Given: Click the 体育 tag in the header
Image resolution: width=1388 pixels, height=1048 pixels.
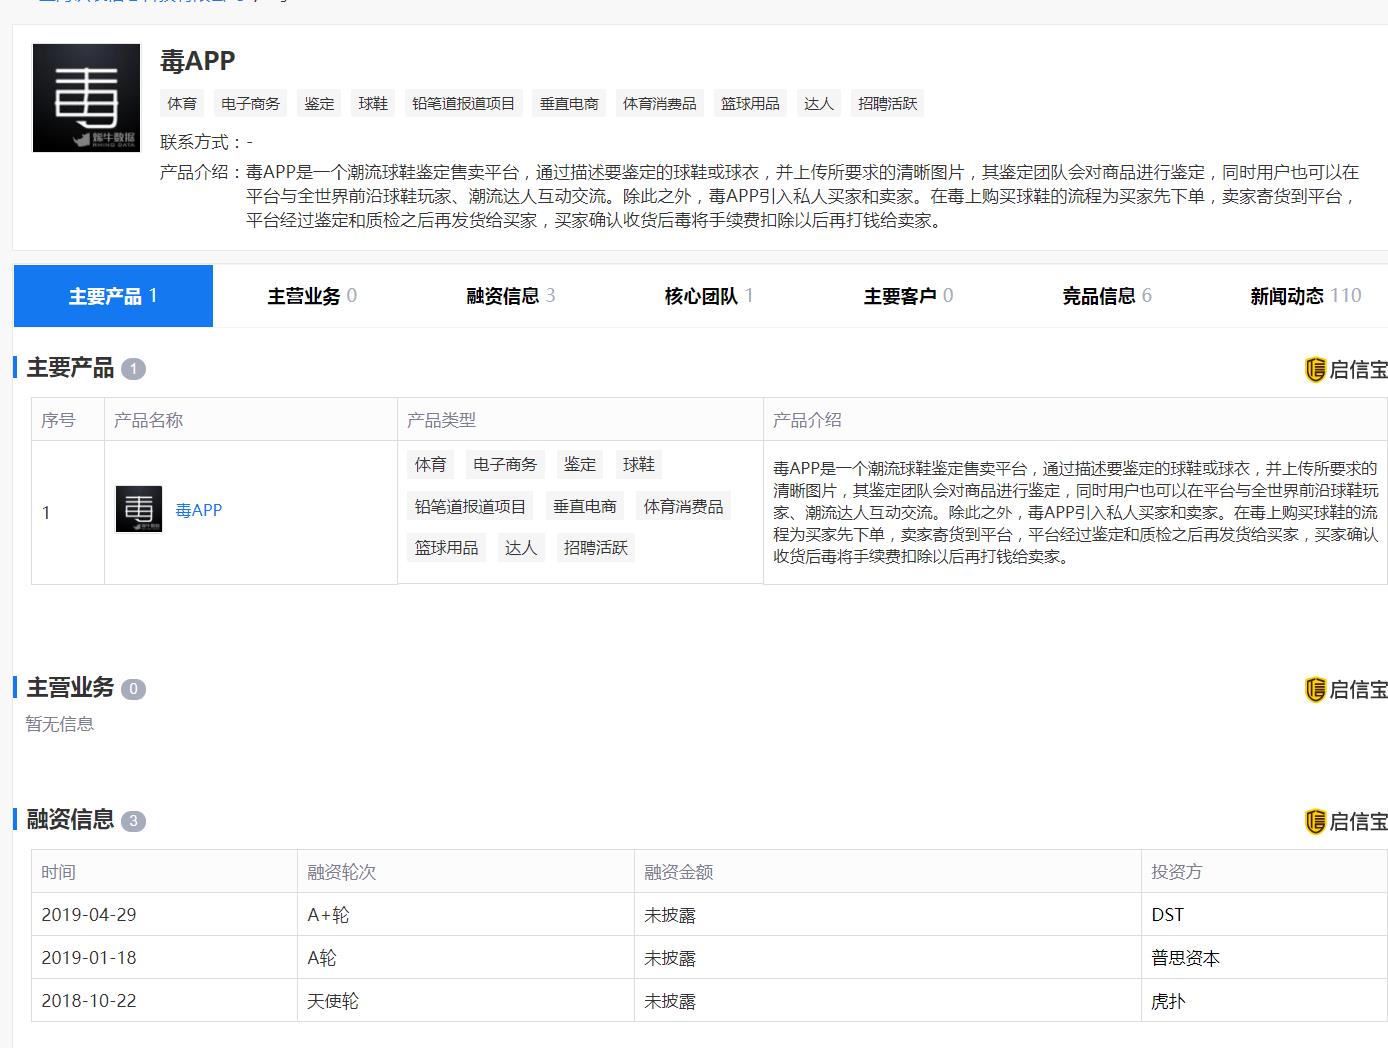Looking at the screenshot, I should pyautogui.click(x=182, y=103).
